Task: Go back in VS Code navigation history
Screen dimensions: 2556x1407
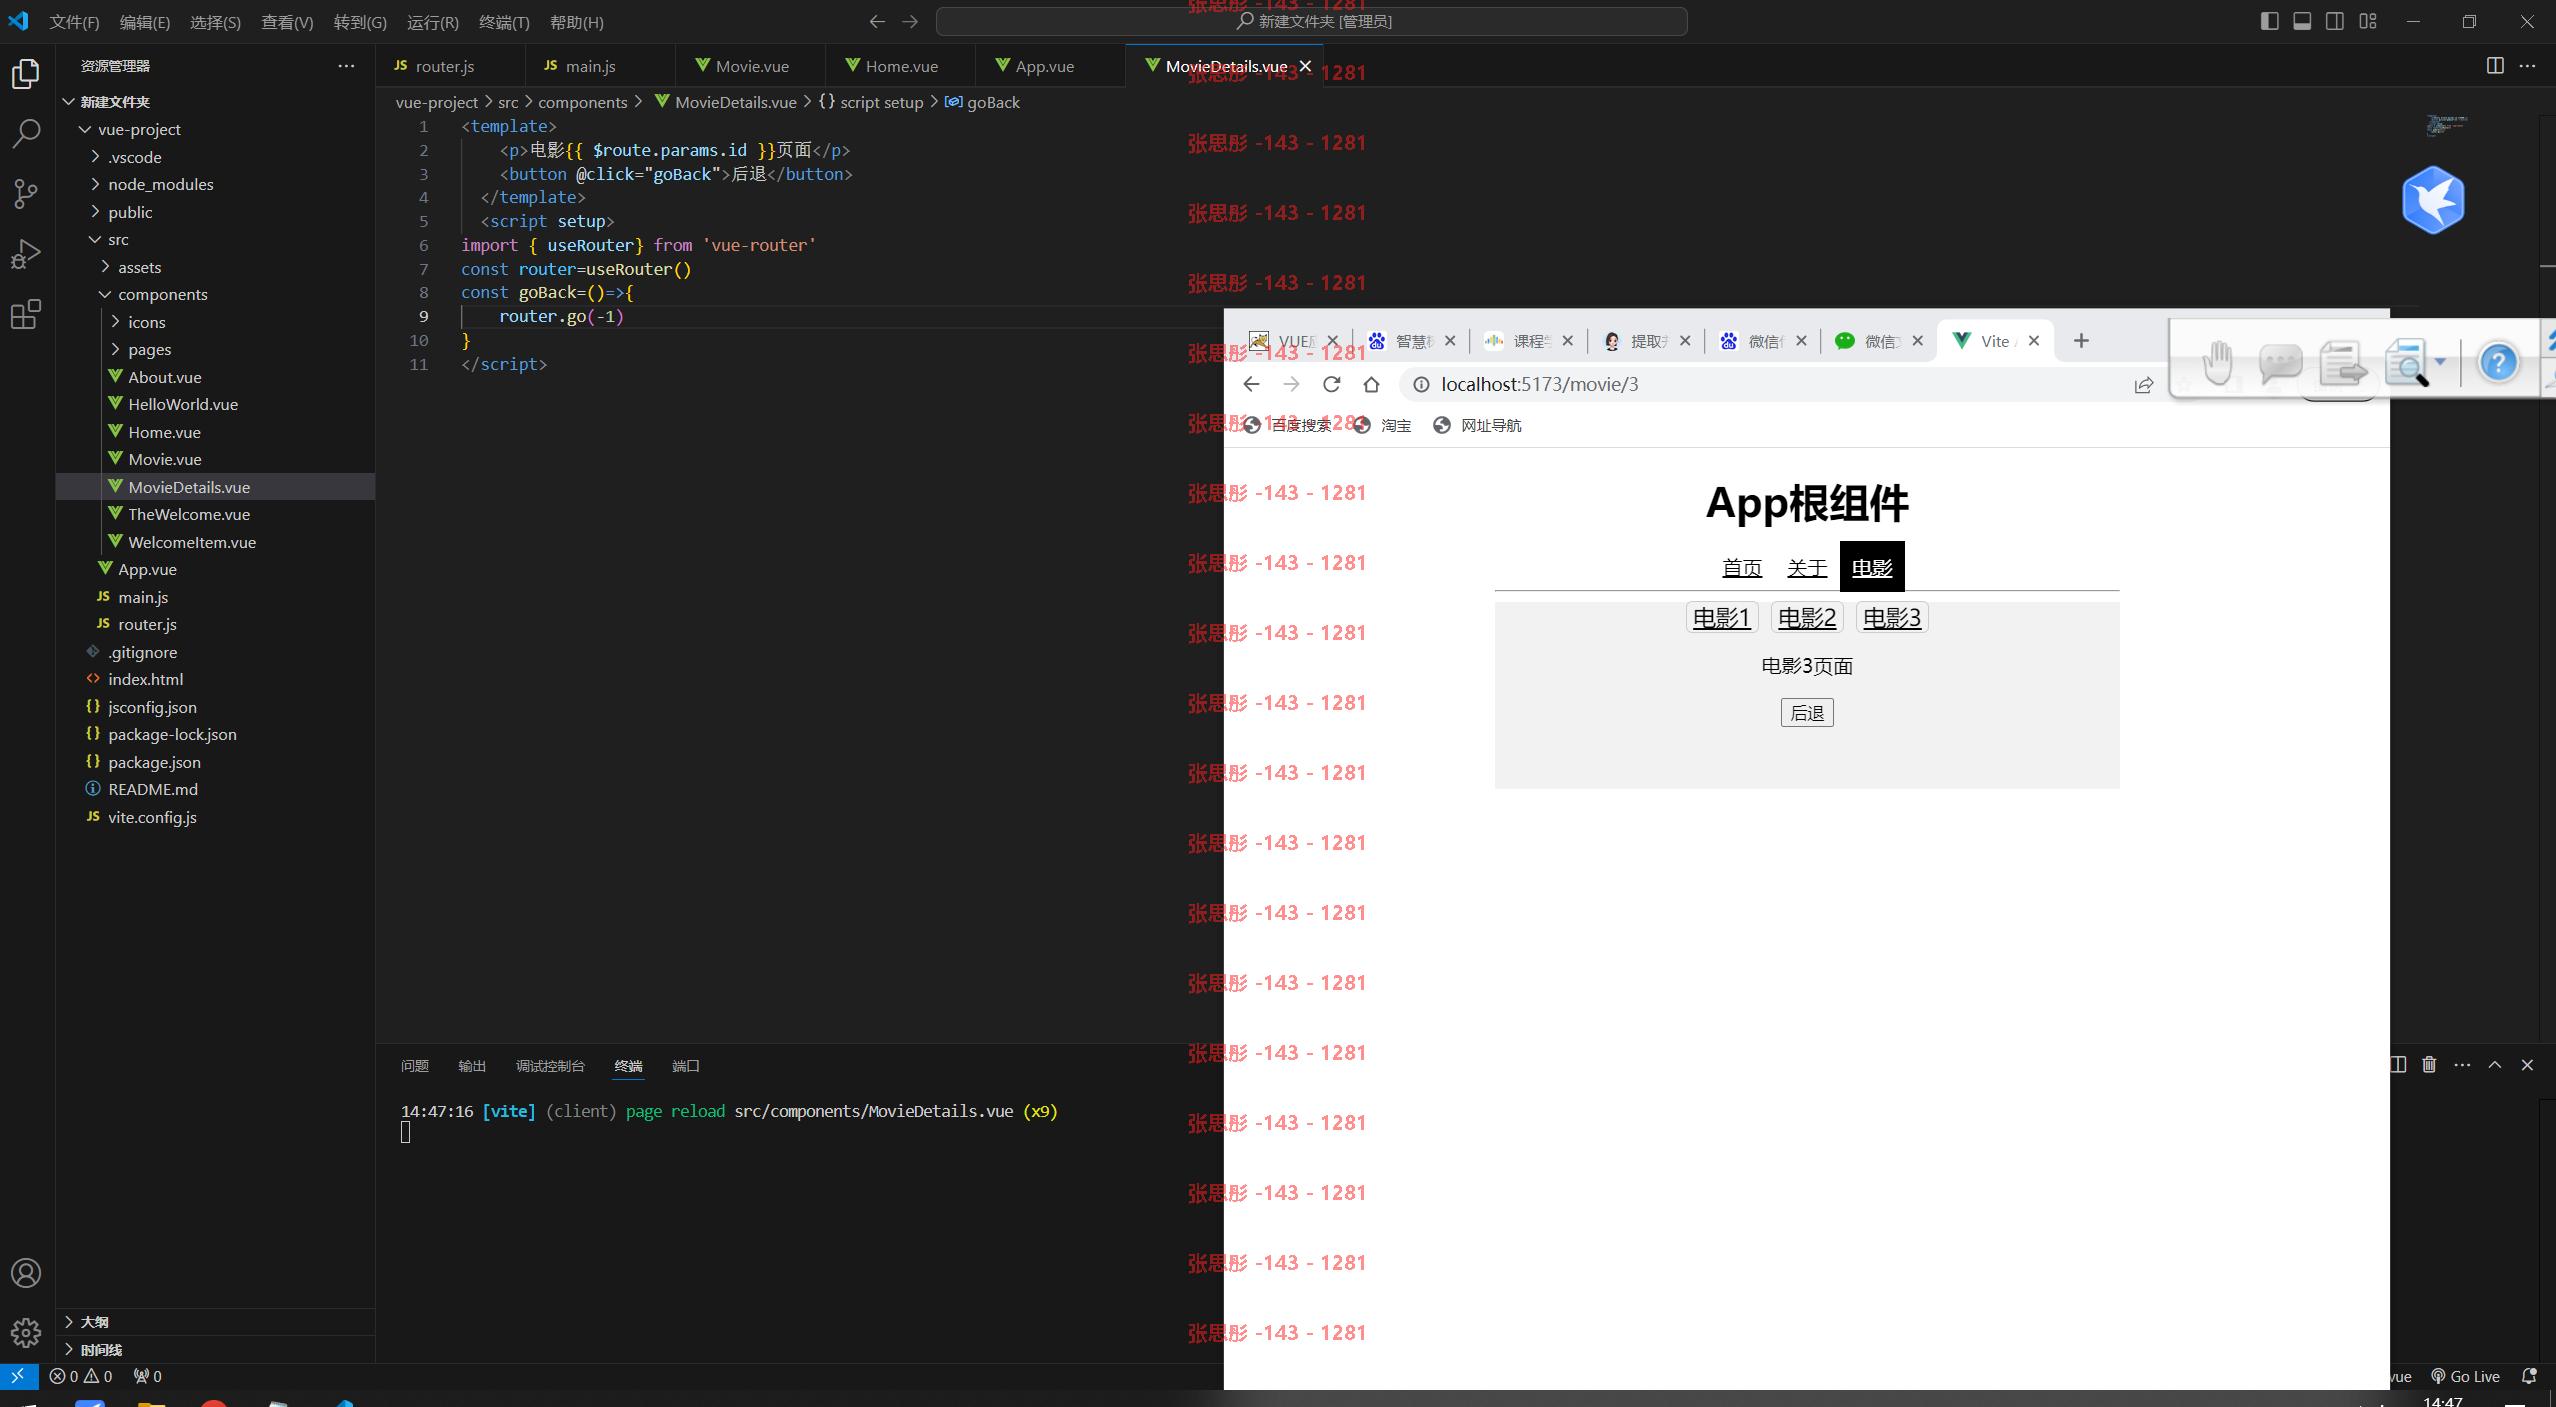Action: [x=877, y=21]
